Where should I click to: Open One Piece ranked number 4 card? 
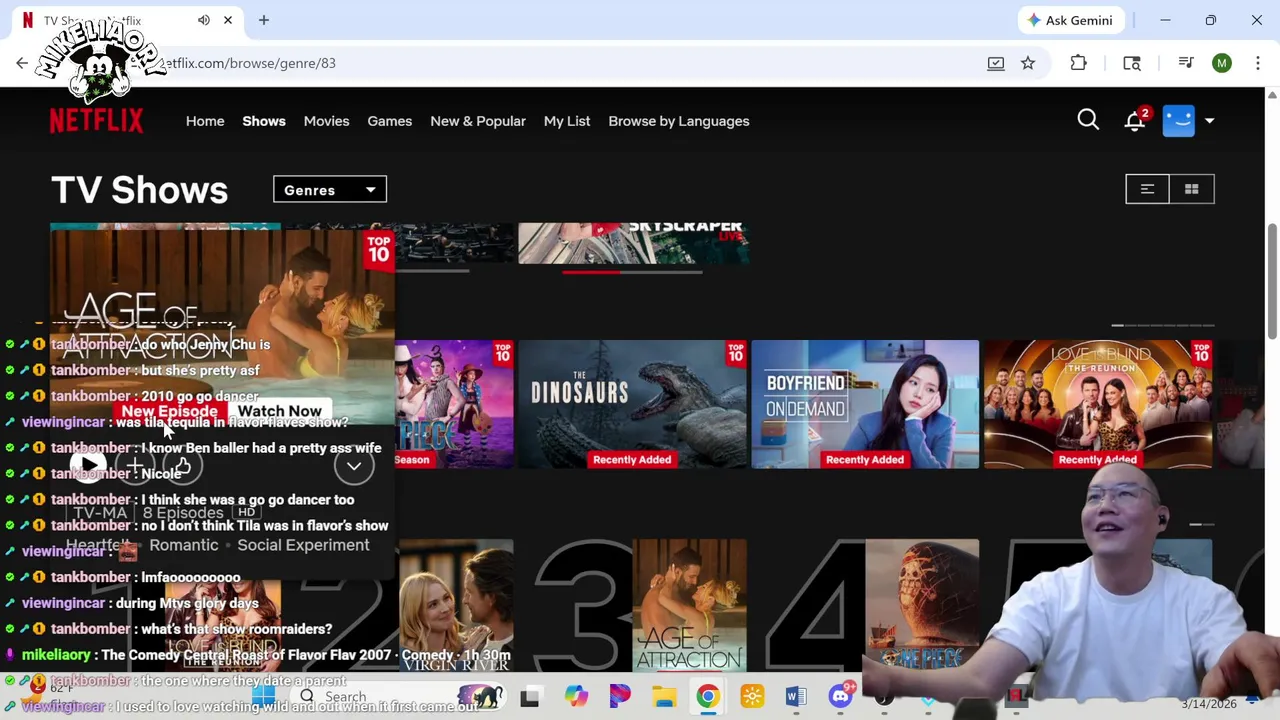(922, 606)
